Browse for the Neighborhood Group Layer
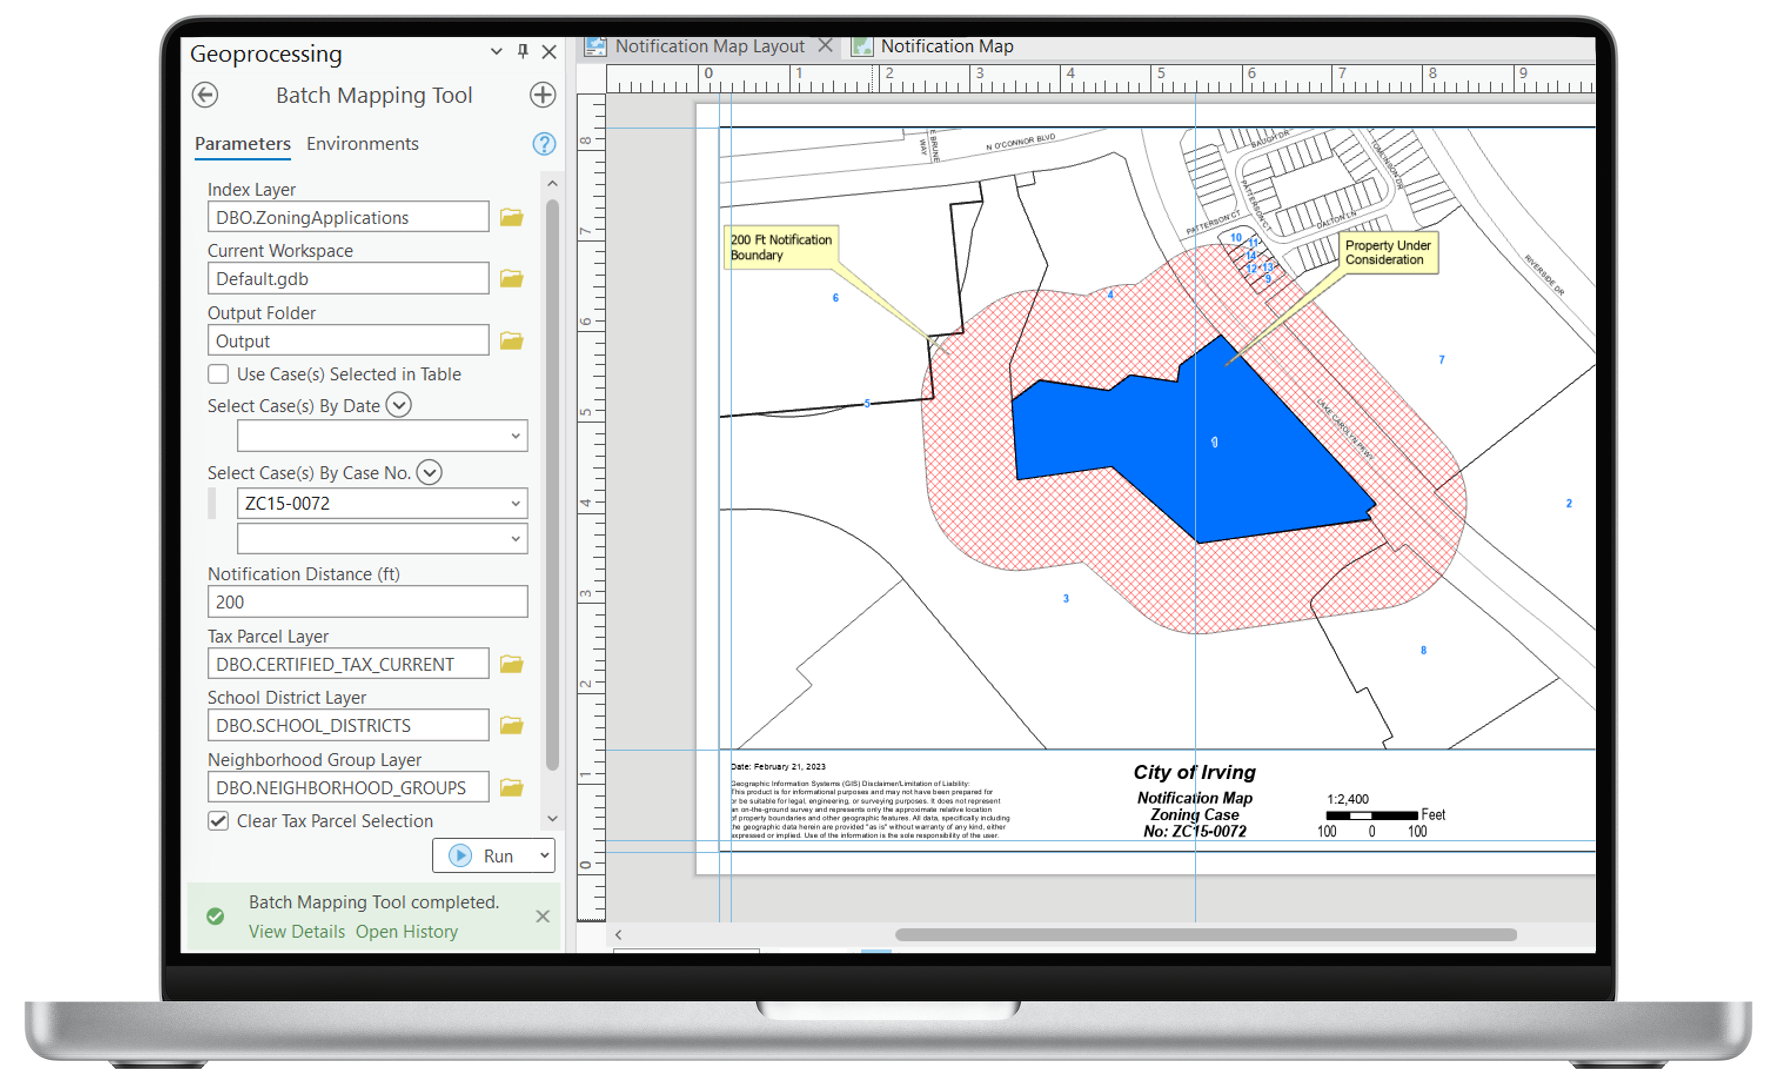 point(511,787)
